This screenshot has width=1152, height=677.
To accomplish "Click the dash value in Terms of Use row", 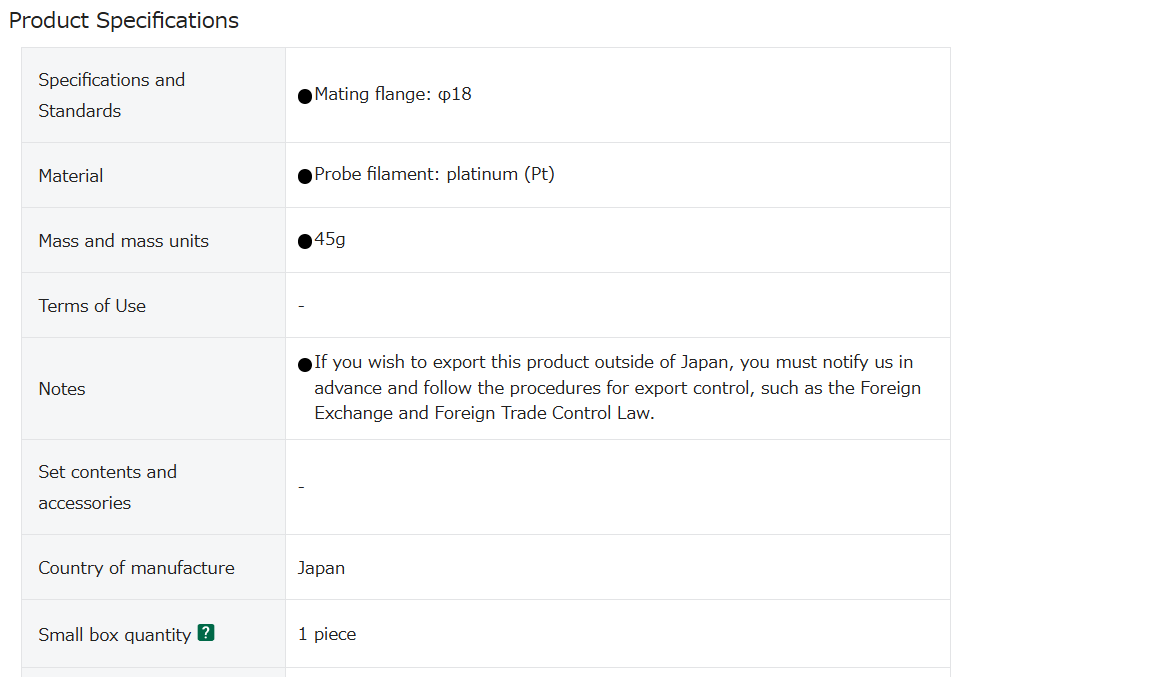I will pyautogui.click(x=301, y=306).
